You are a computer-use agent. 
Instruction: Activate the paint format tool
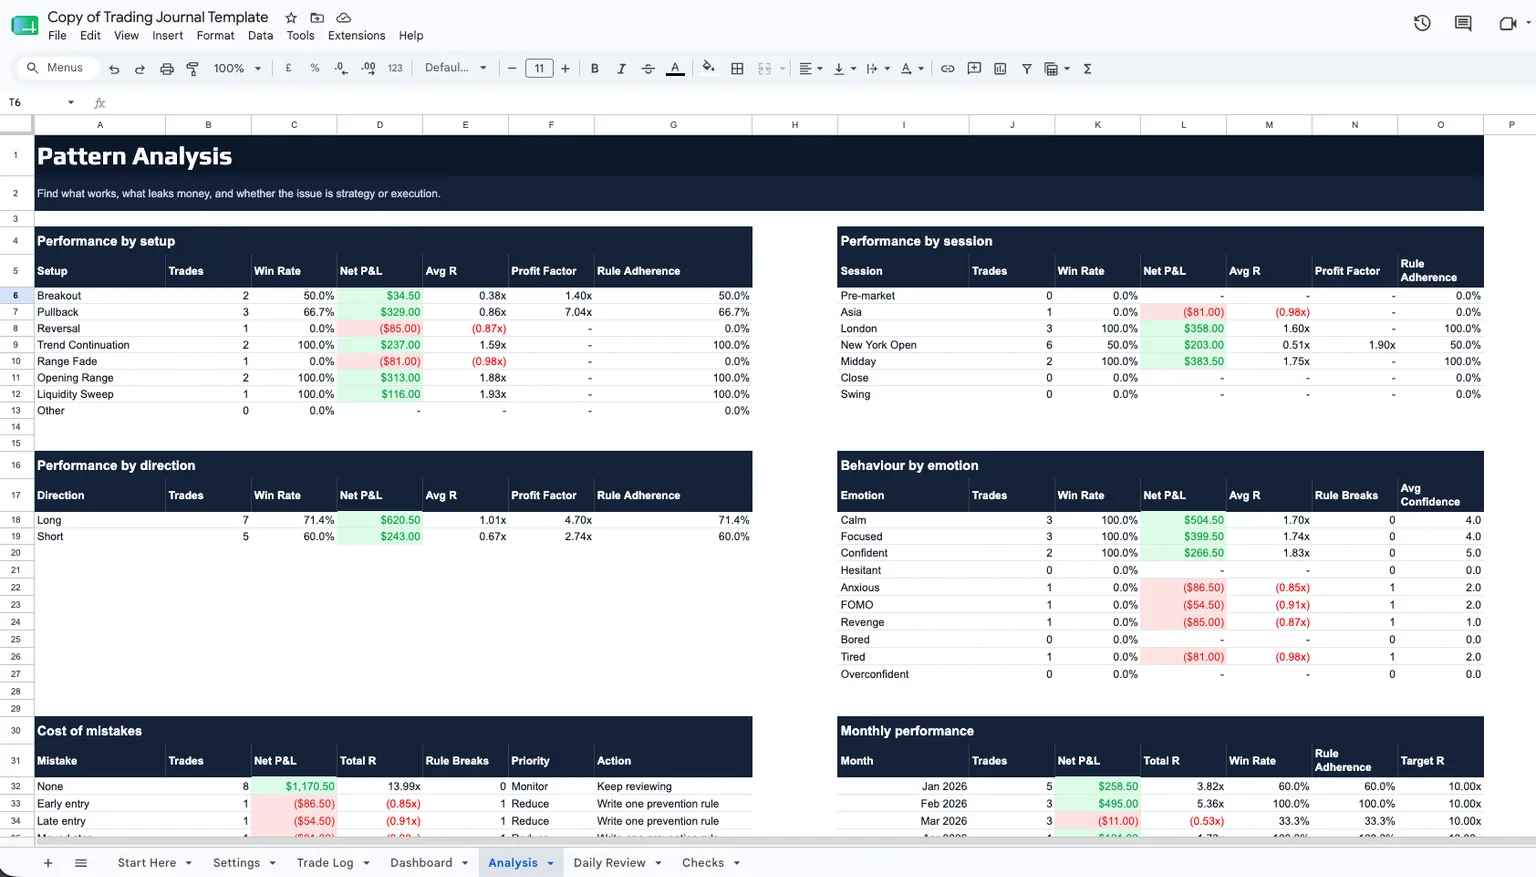click(193, 69)
